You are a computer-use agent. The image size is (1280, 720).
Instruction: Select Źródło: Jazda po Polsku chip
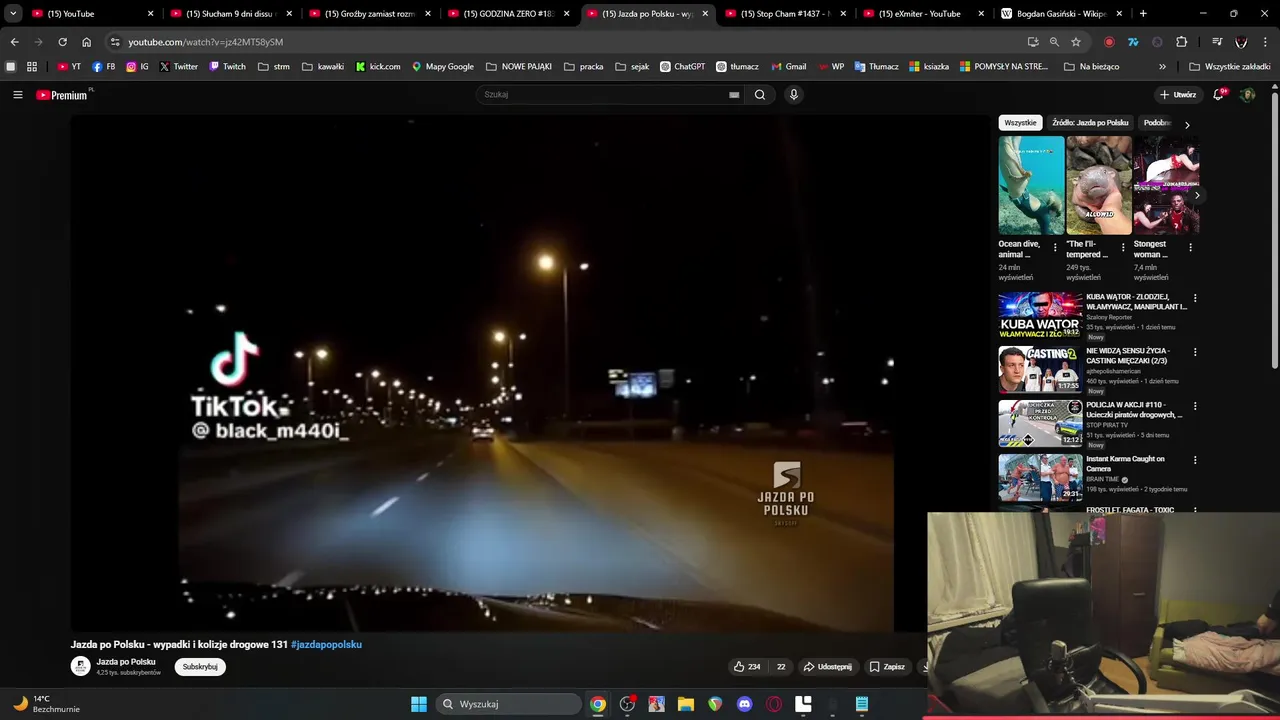[x=1090, y=123]
